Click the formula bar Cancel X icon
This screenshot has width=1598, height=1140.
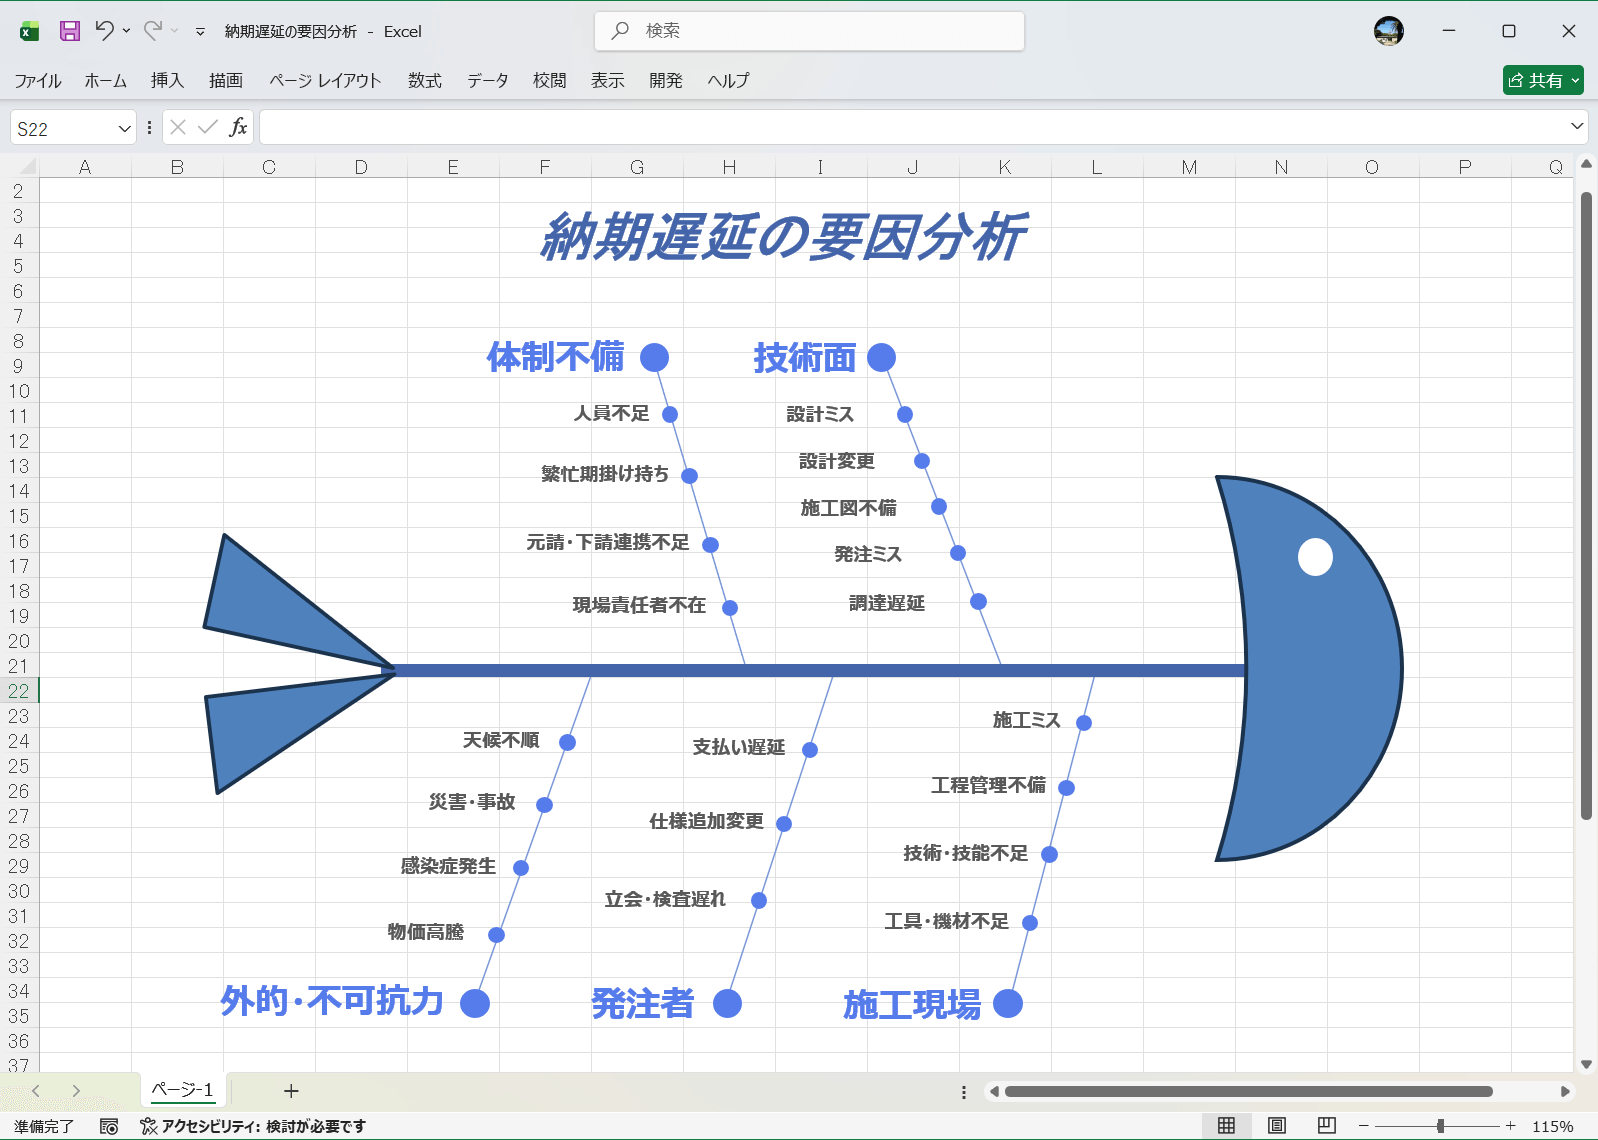click(x=178, y=127)
